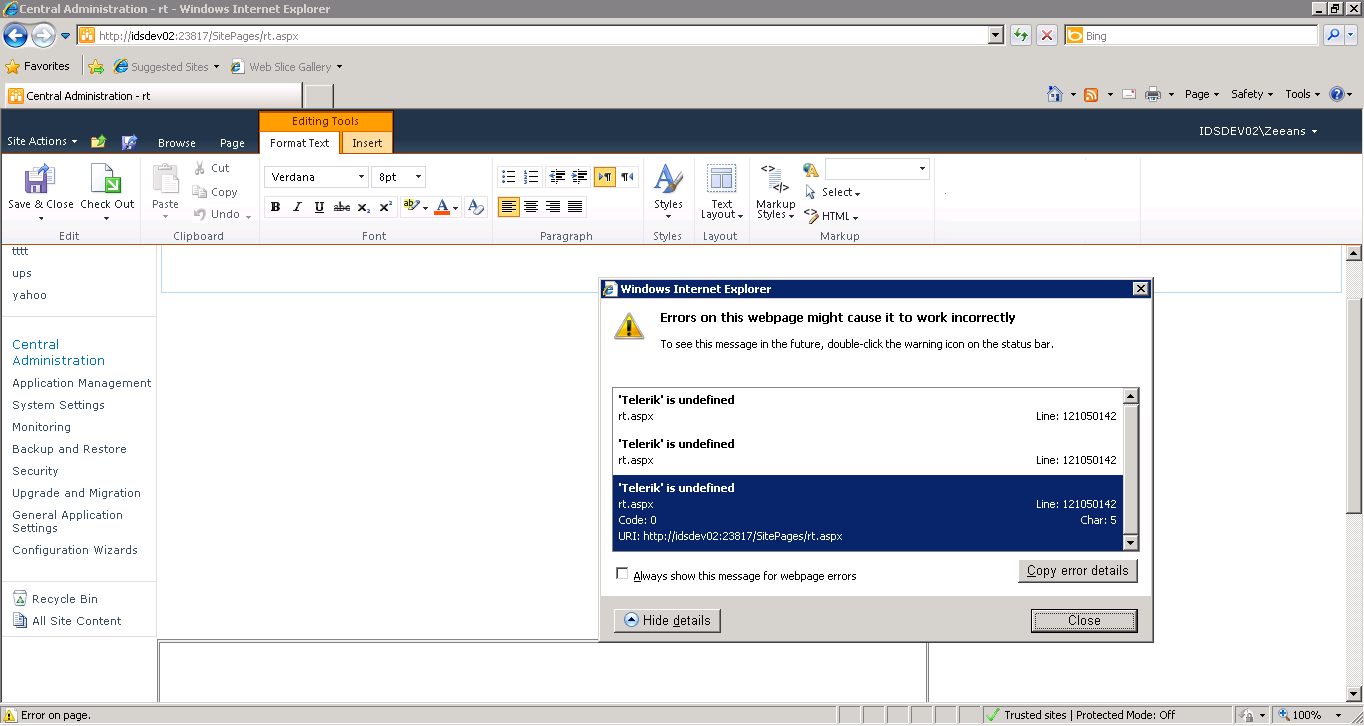Close the webpage error dialog with Close button
This screenshot has width=1364, height=726.
pos(1084,621)
